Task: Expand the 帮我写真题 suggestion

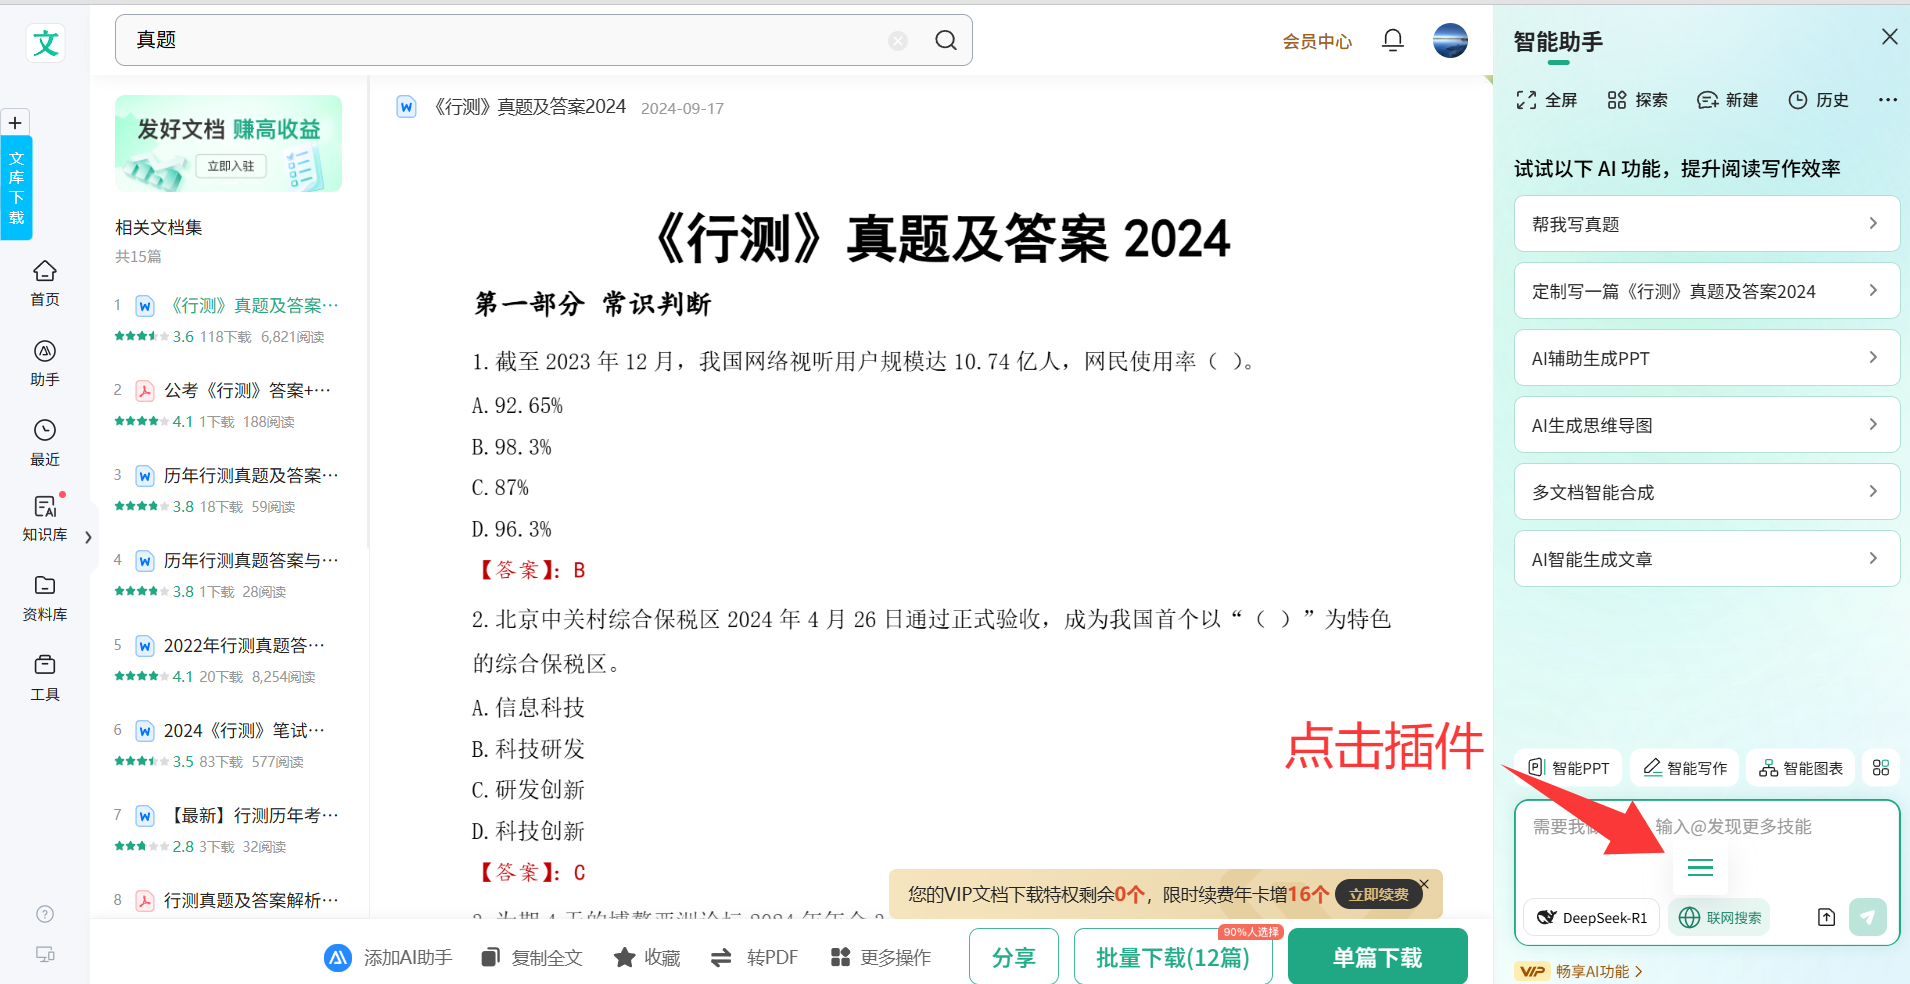Action: click(x=1706, y=224)
